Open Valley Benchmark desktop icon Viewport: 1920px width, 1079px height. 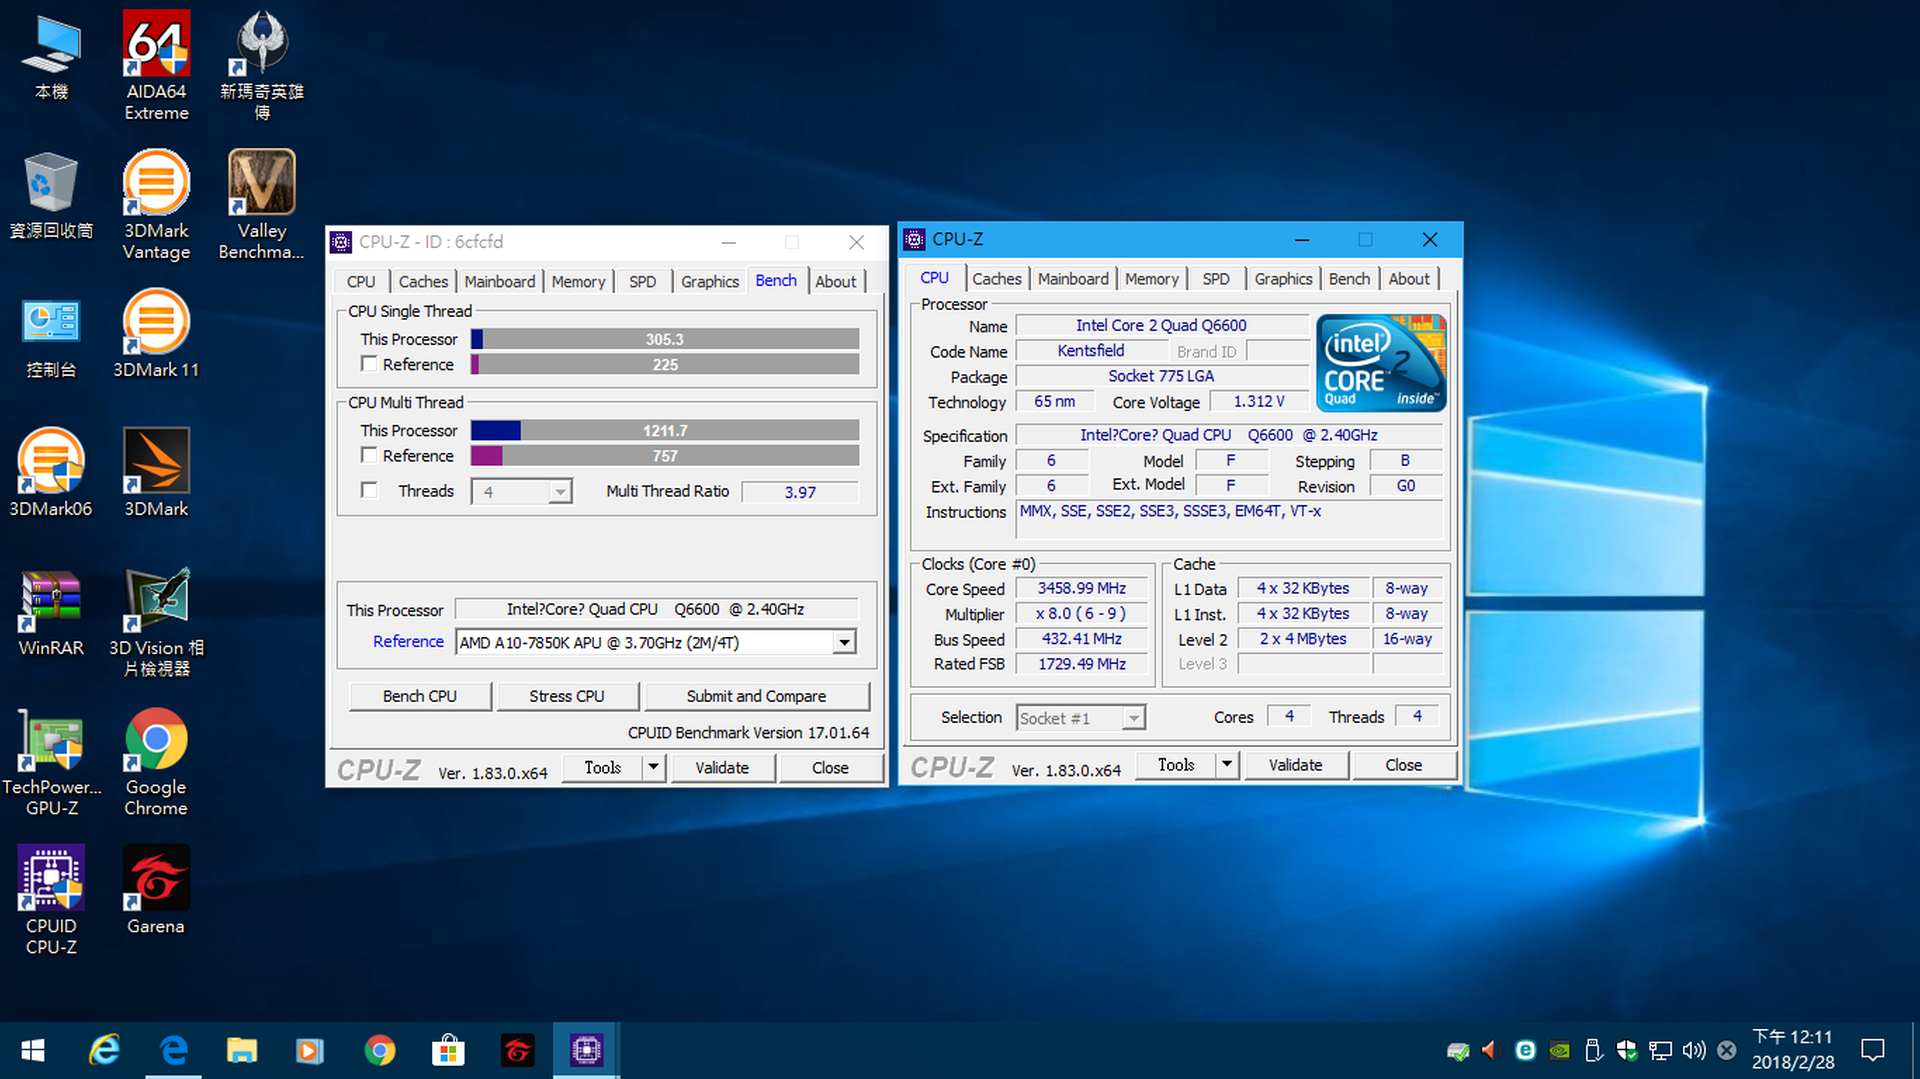coord(261,205)
